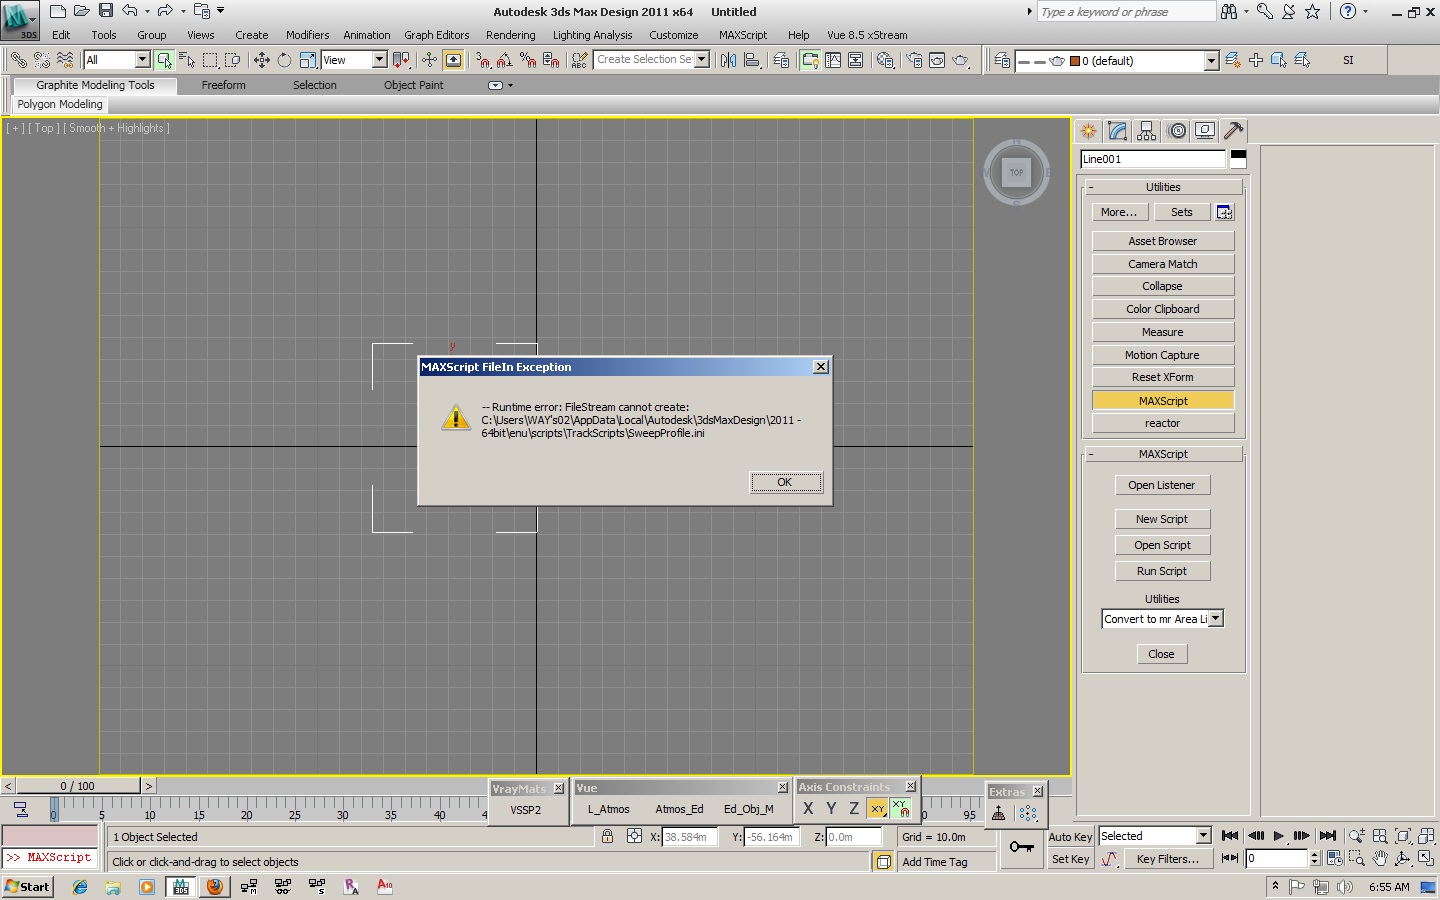
Task: Open the Rendering menu
Action: (x=510, y=35)
